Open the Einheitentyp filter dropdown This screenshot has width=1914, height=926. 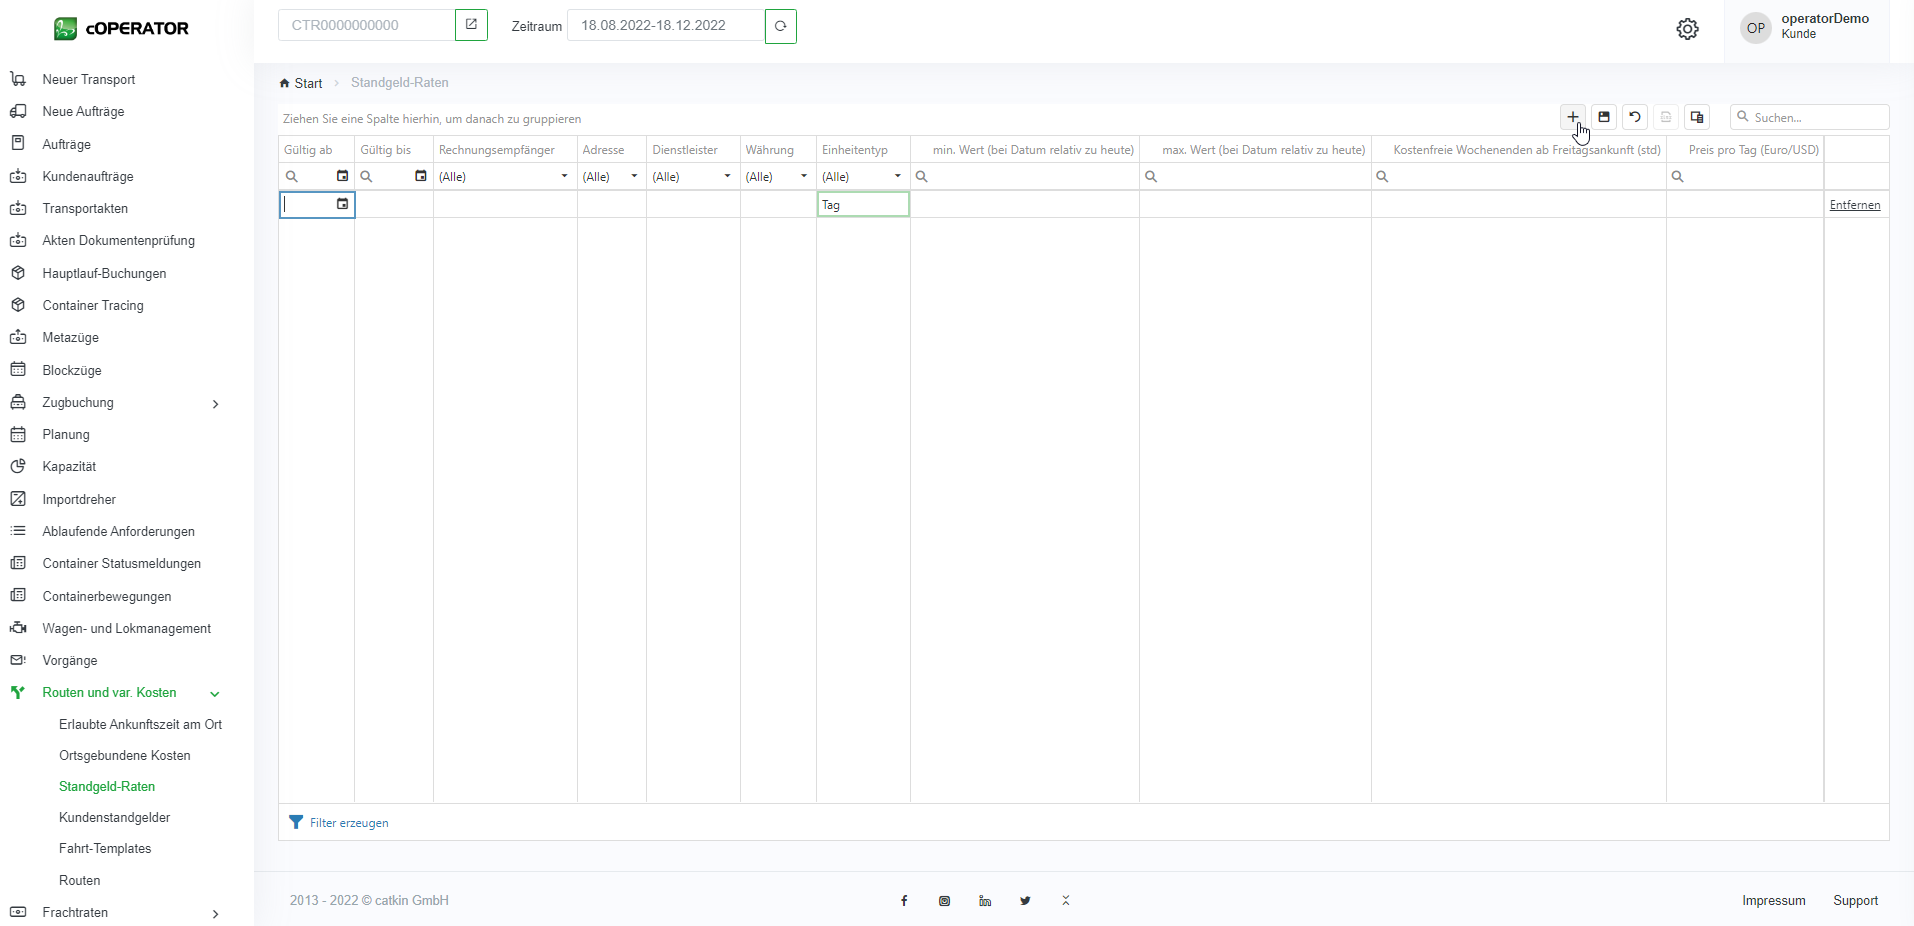click(897, 177)
